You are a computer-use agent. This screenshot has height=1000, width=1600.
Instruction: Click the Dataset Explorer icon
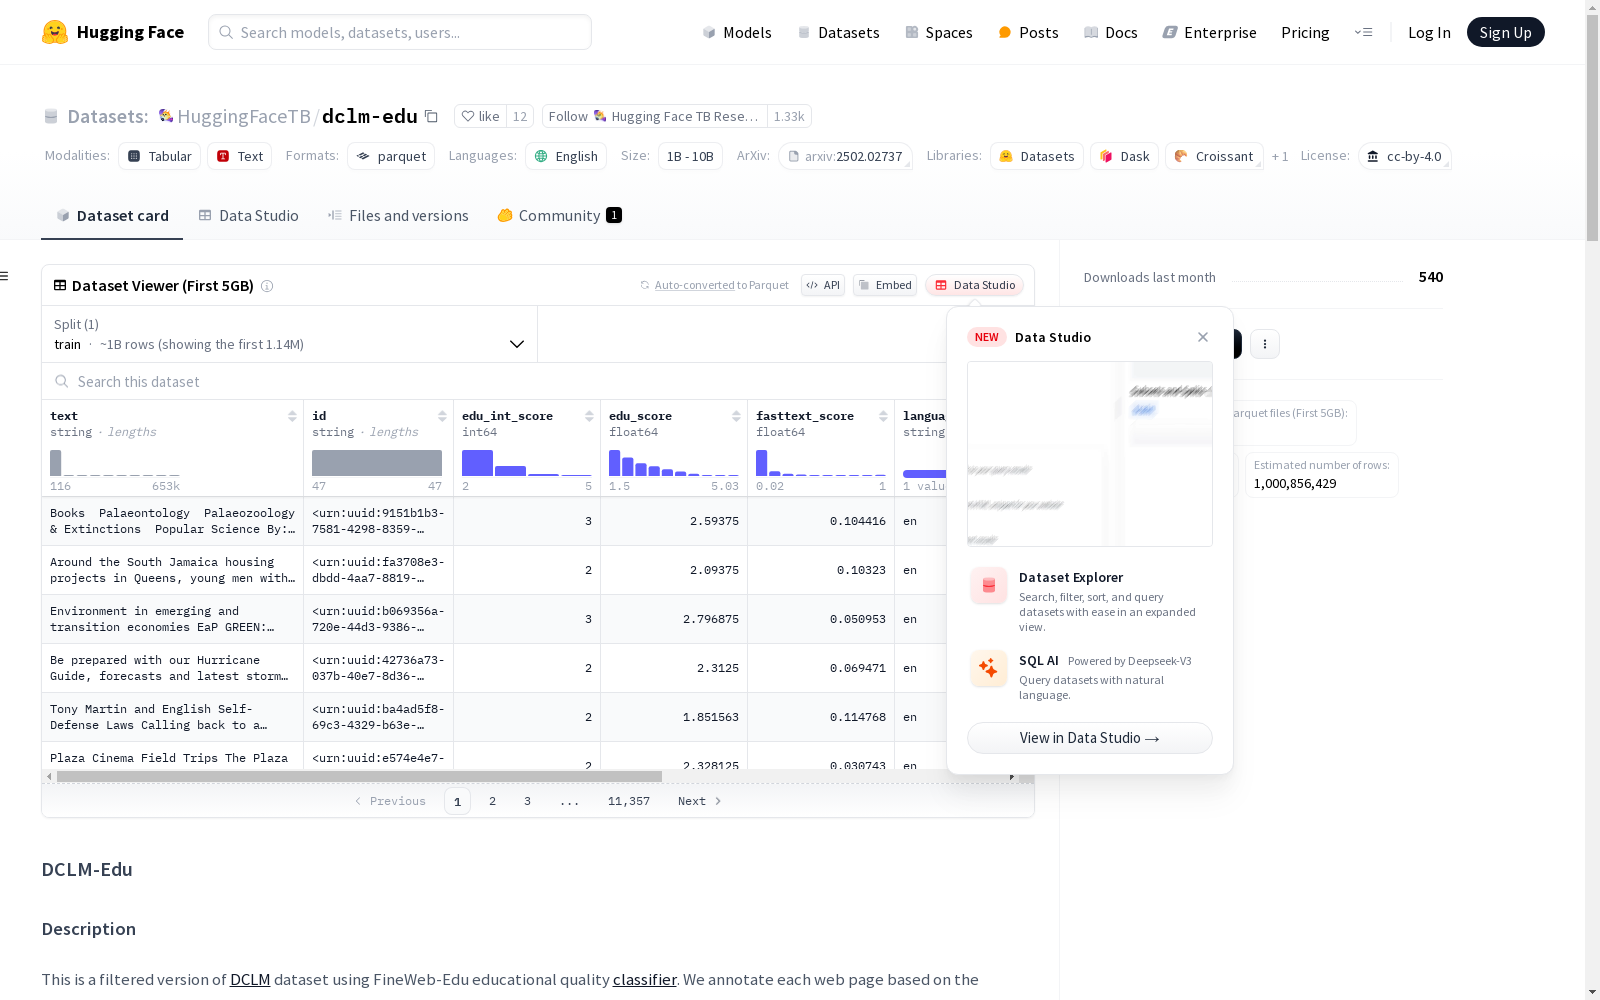tap(989, 586)
